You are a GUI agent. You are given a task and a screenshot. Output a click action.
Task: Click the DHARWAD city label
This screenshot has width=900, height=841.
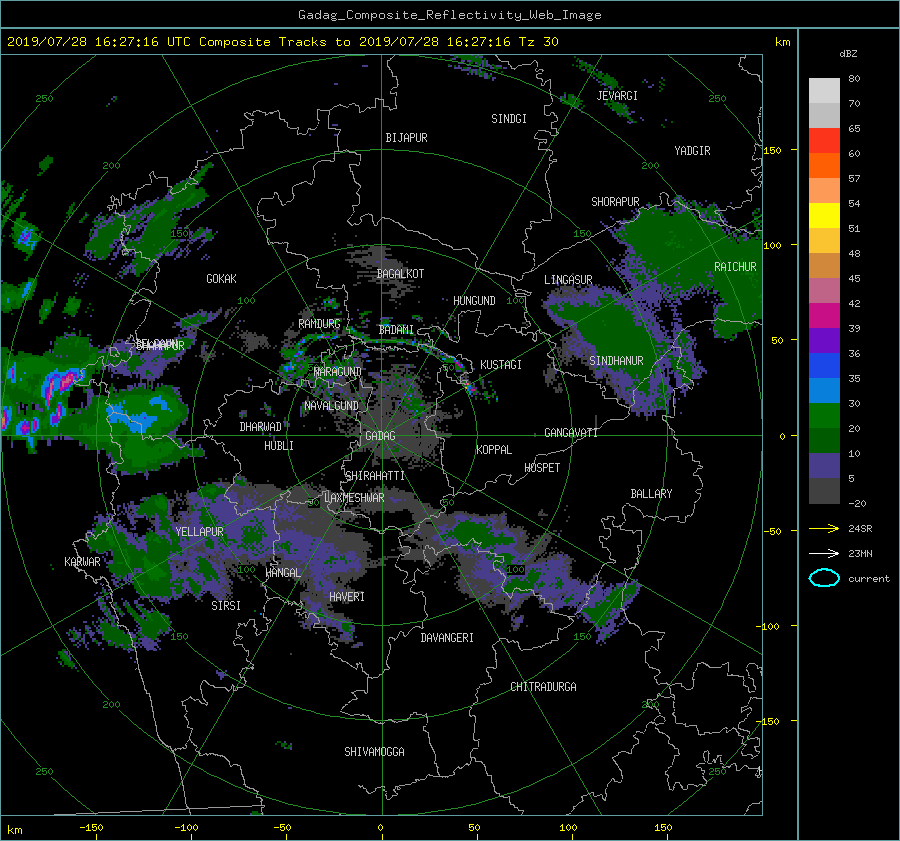260,427
